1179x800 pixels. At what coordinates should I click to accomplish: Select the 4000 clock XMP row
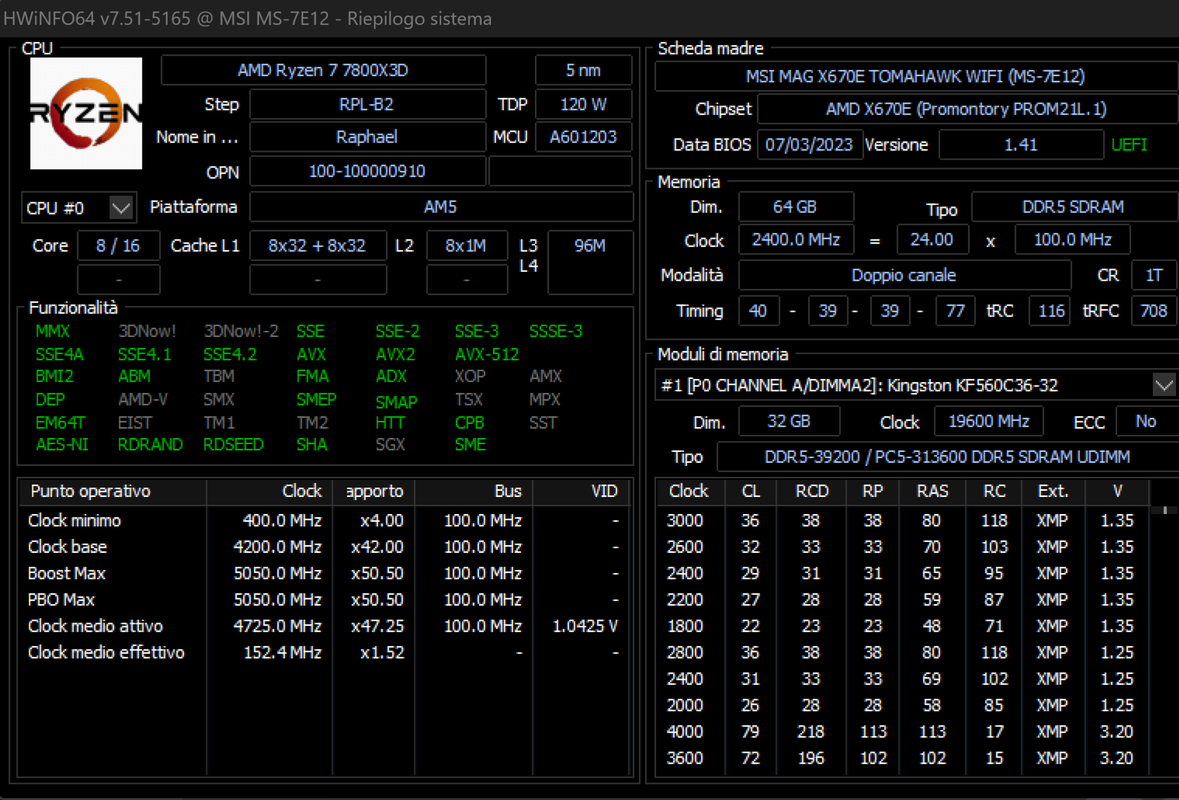click(x=902, y=732)
